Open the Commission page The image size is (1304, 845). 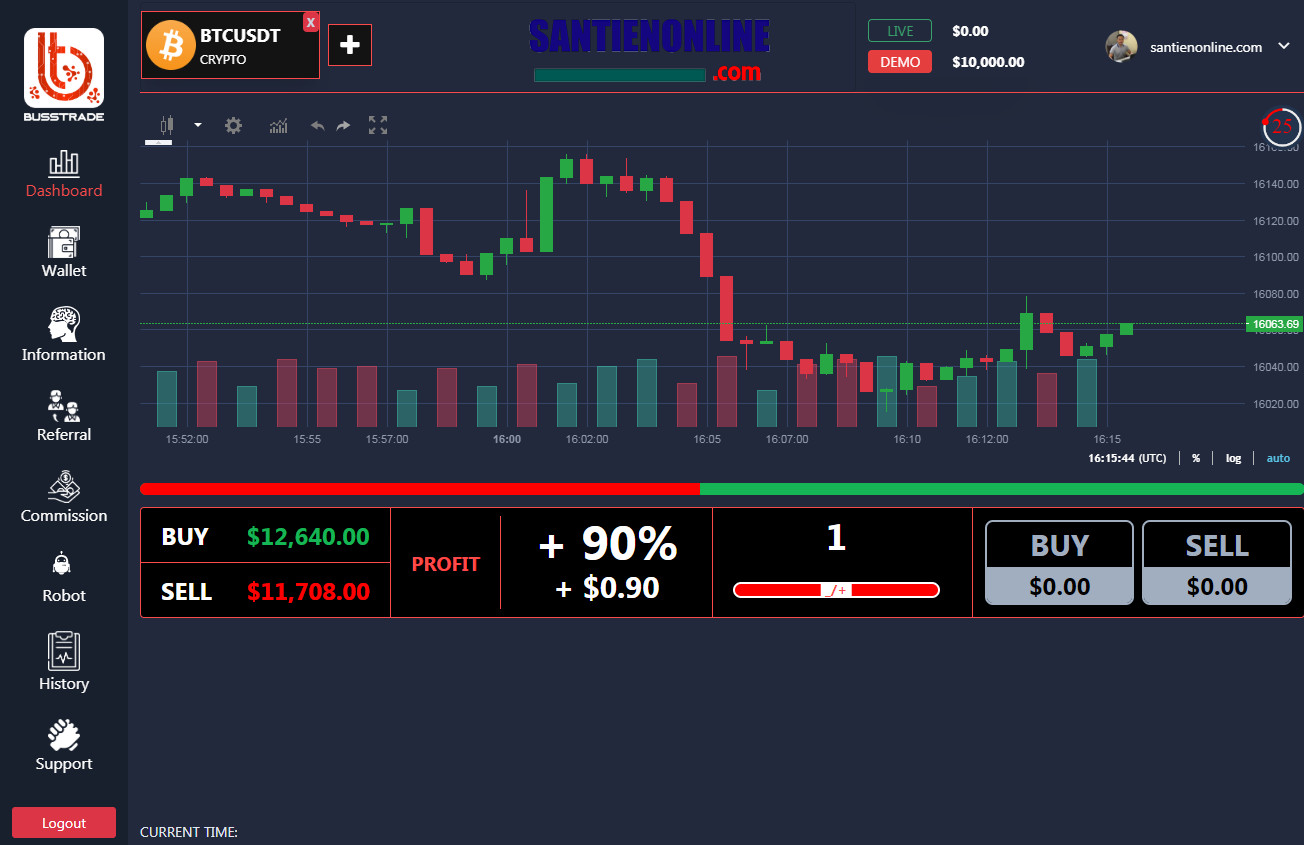[64, 497]
